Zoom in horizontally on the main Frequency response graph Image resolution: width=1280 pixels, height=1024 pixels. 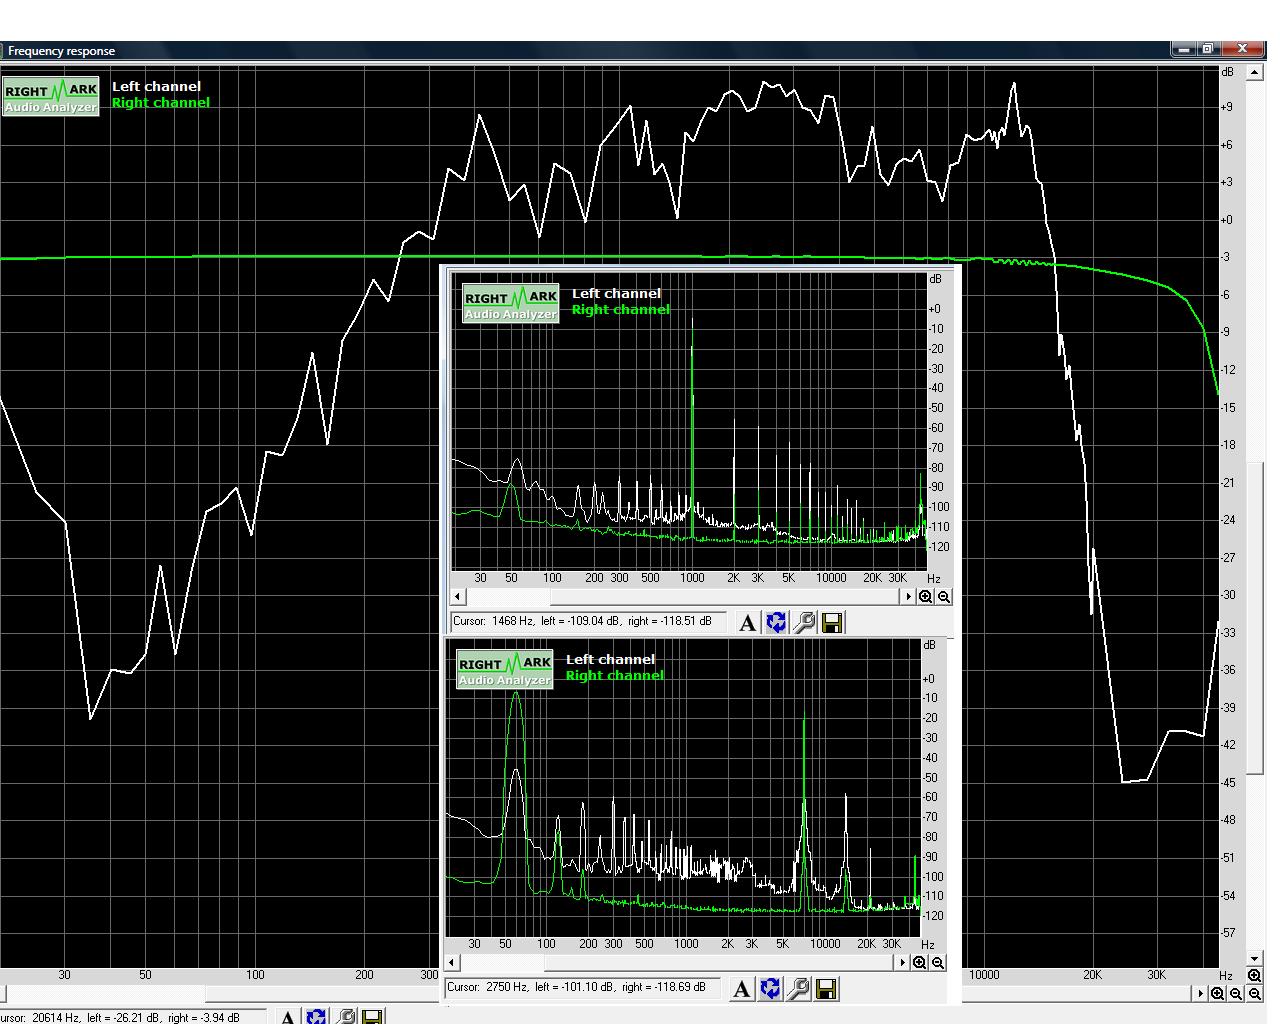(x=1218, y=994)
